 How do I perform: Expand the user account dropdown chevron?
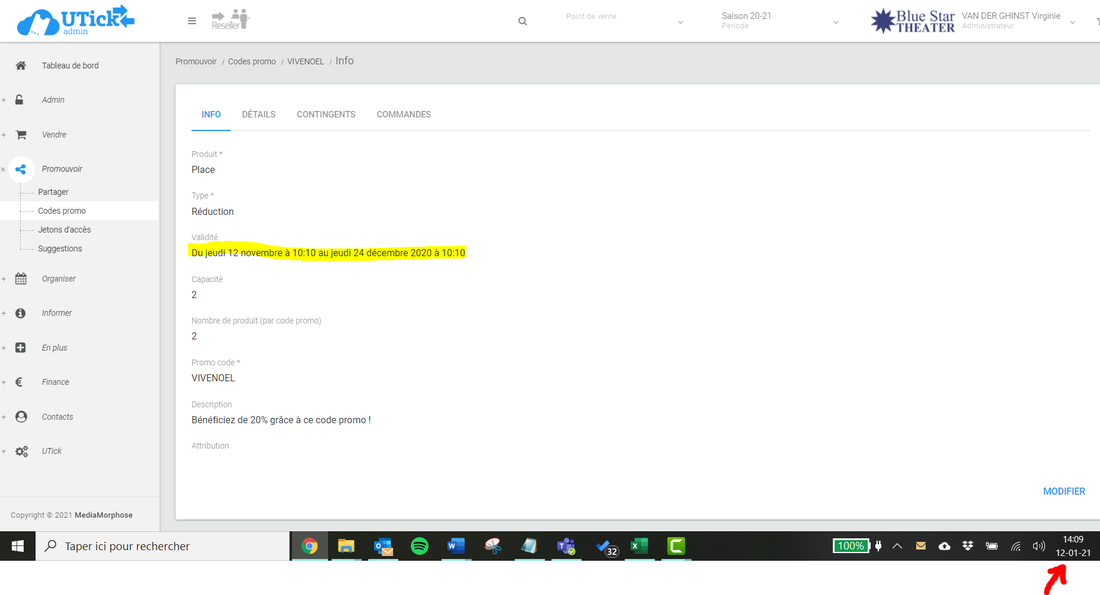click(x=1072, y=22)
